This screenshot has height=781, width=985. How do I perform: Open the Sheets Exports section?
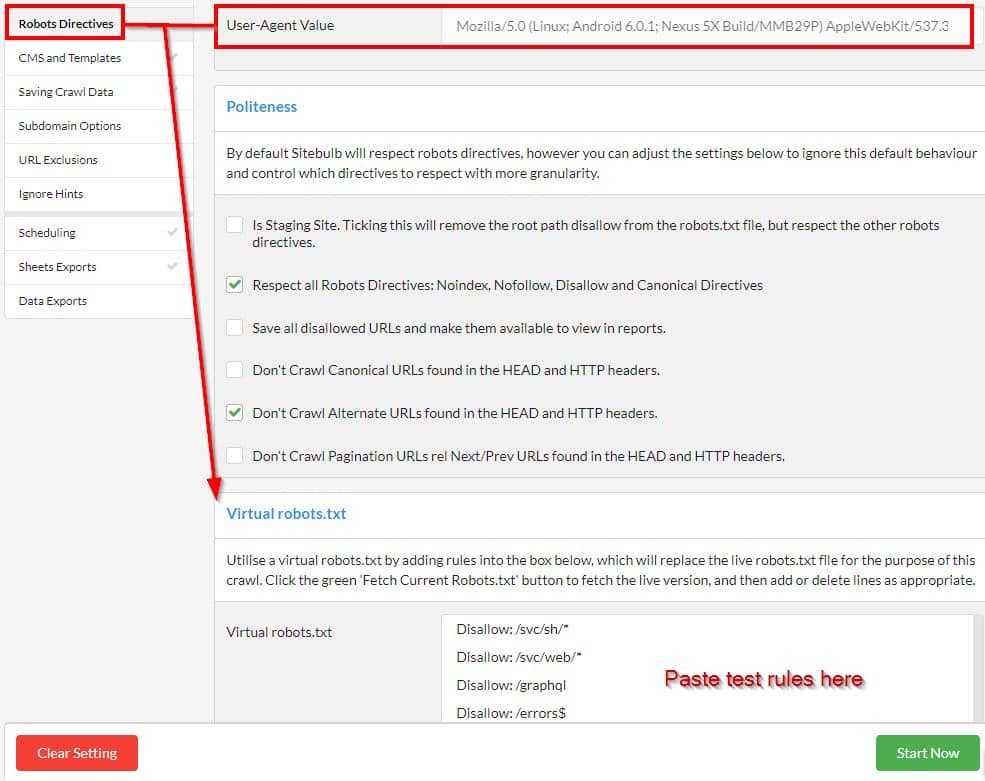(x=99, y=267)
